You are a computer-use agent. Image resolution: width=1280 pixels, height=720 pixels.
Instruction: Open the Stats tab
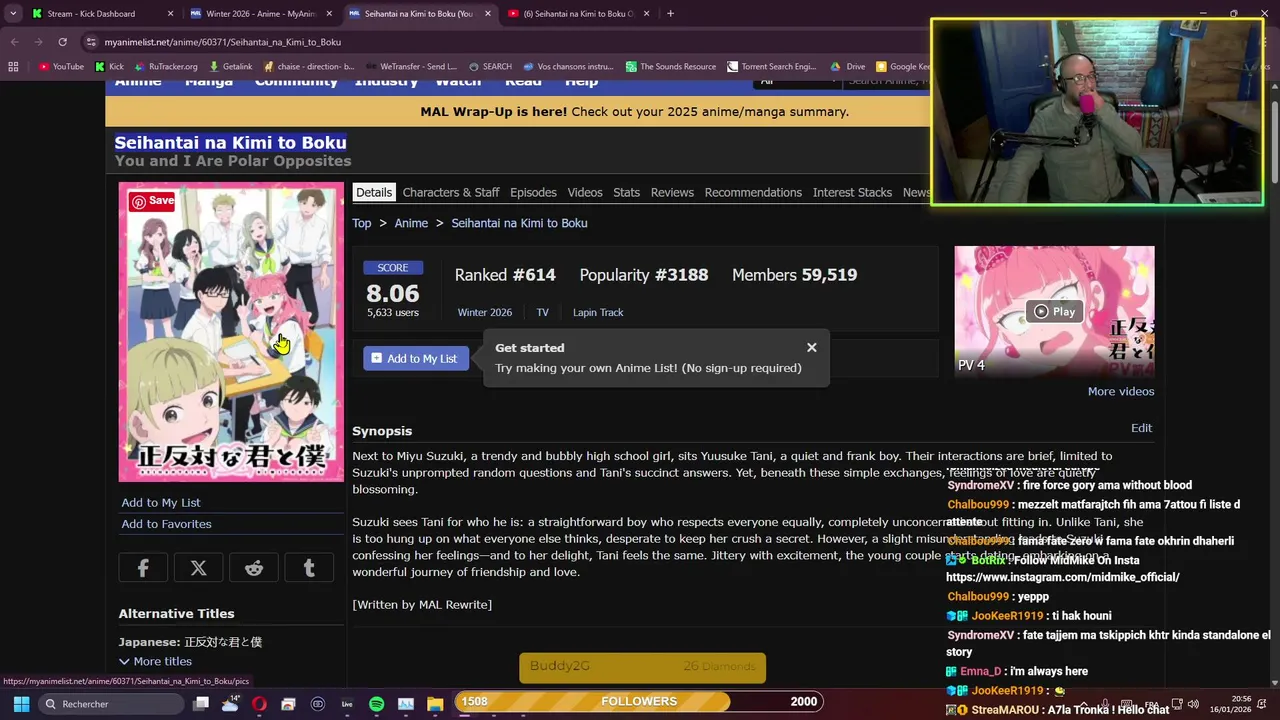pyautogui.click(x=626, y=192)
